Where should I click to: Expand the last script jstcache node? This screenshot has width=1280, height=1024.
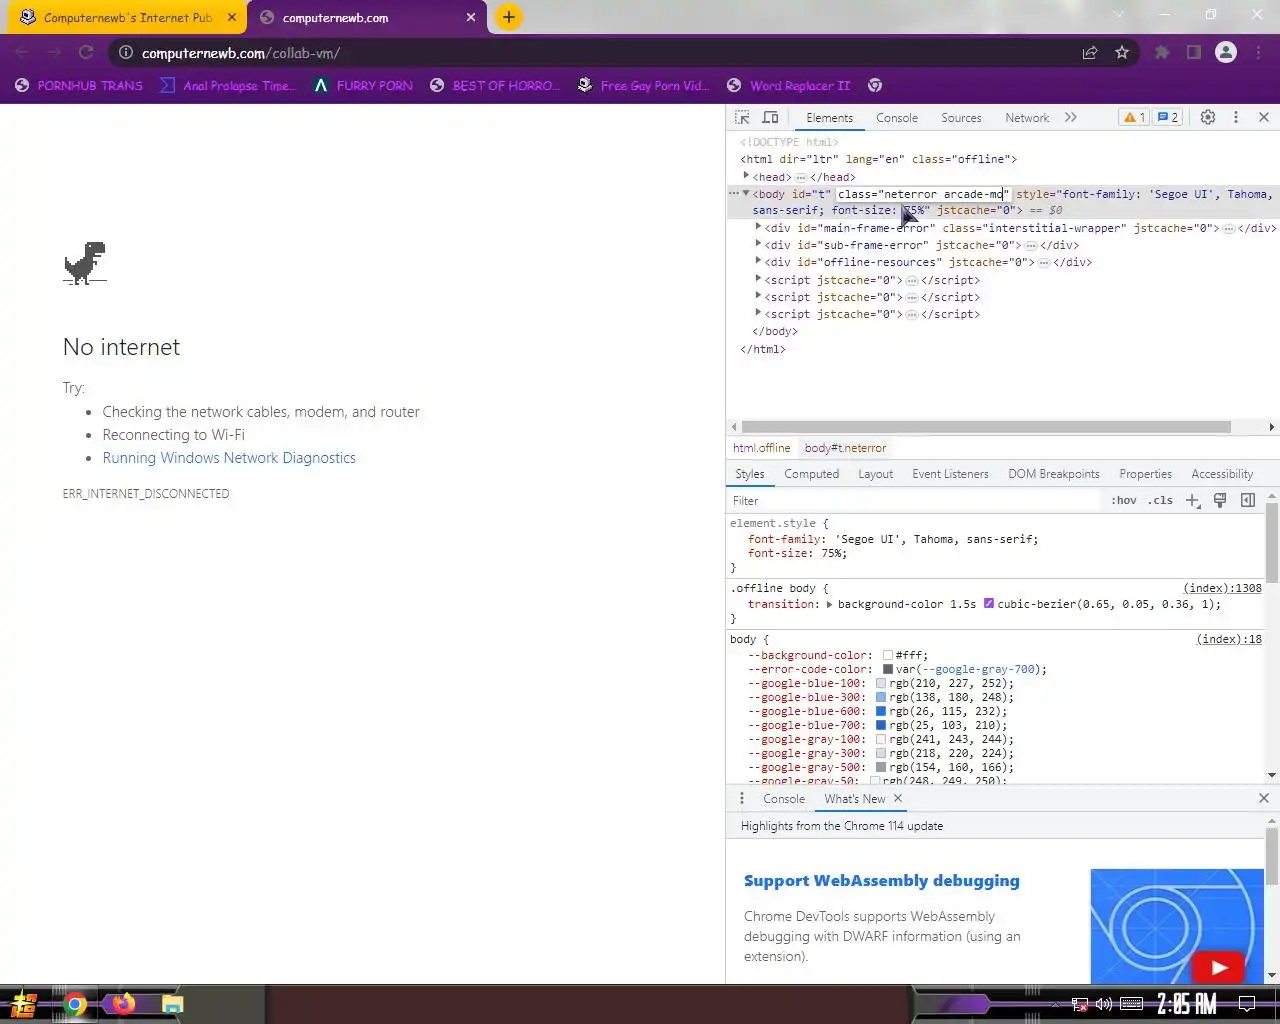[x=758, y=313]
